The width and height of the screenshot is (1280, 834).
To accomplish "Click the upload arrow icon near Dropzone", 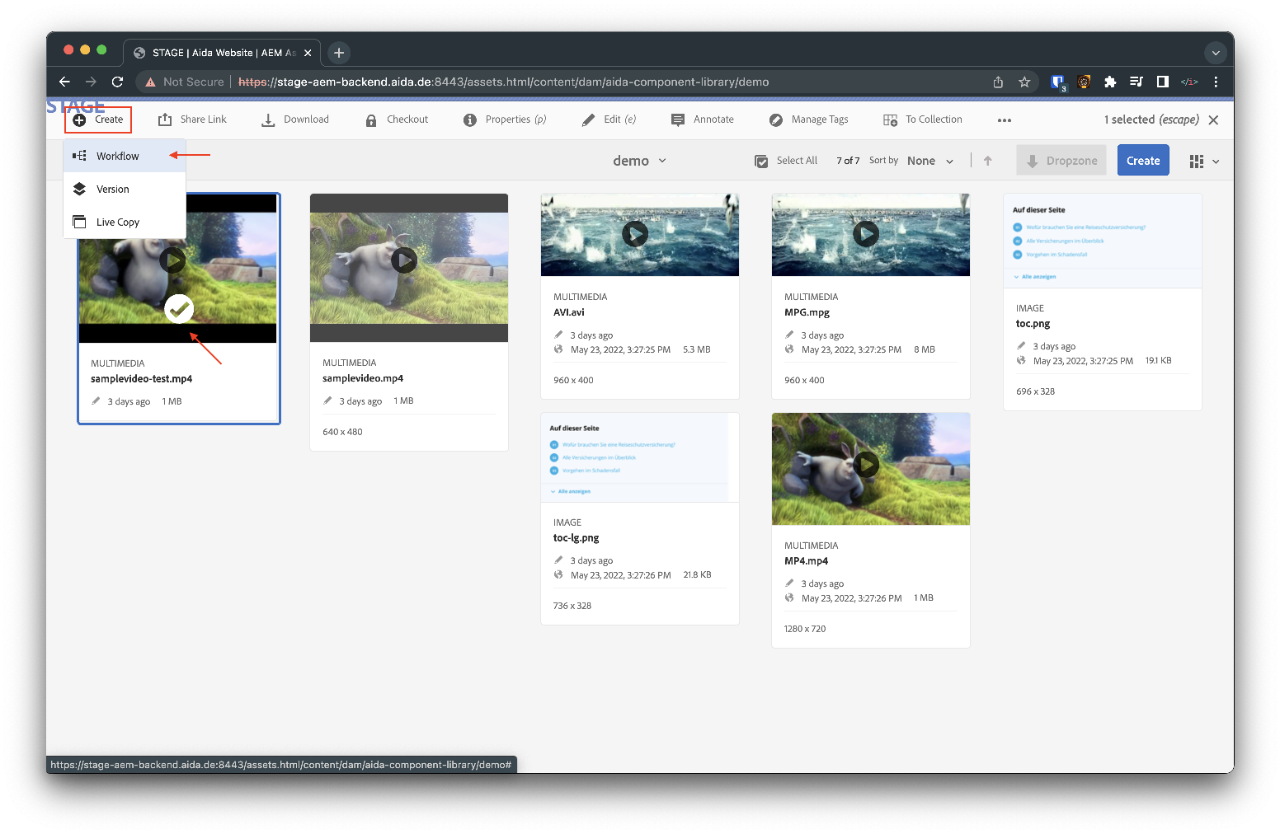I will pos(988,160).
